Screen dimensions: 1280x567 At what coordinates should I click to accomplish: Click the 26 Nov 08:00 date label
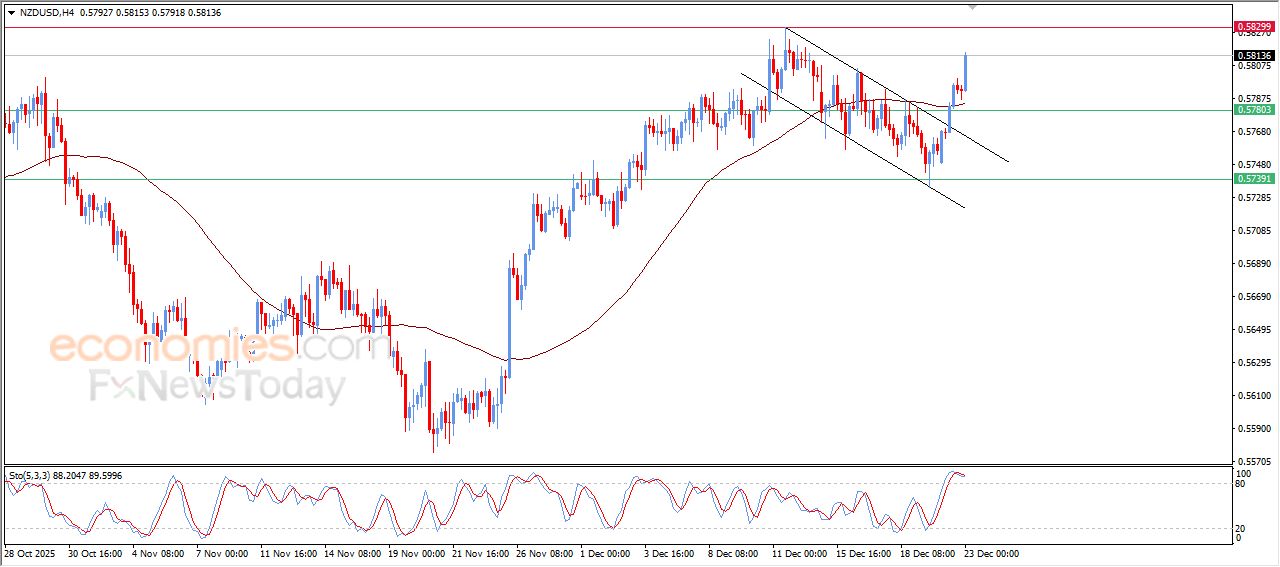(x=546, y=553)
